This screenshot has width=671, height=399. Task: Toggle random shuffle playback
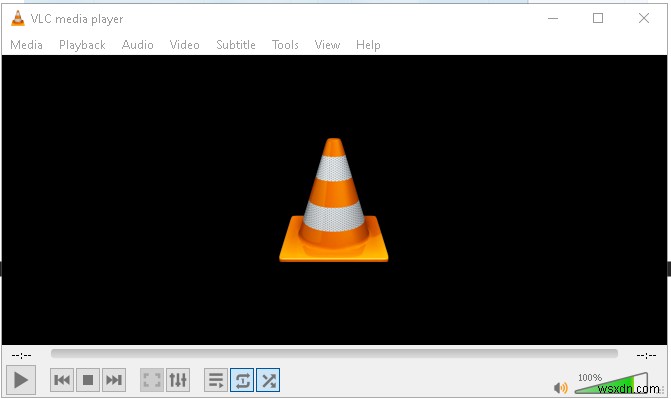pyautogui.click(x=268, y=380)
